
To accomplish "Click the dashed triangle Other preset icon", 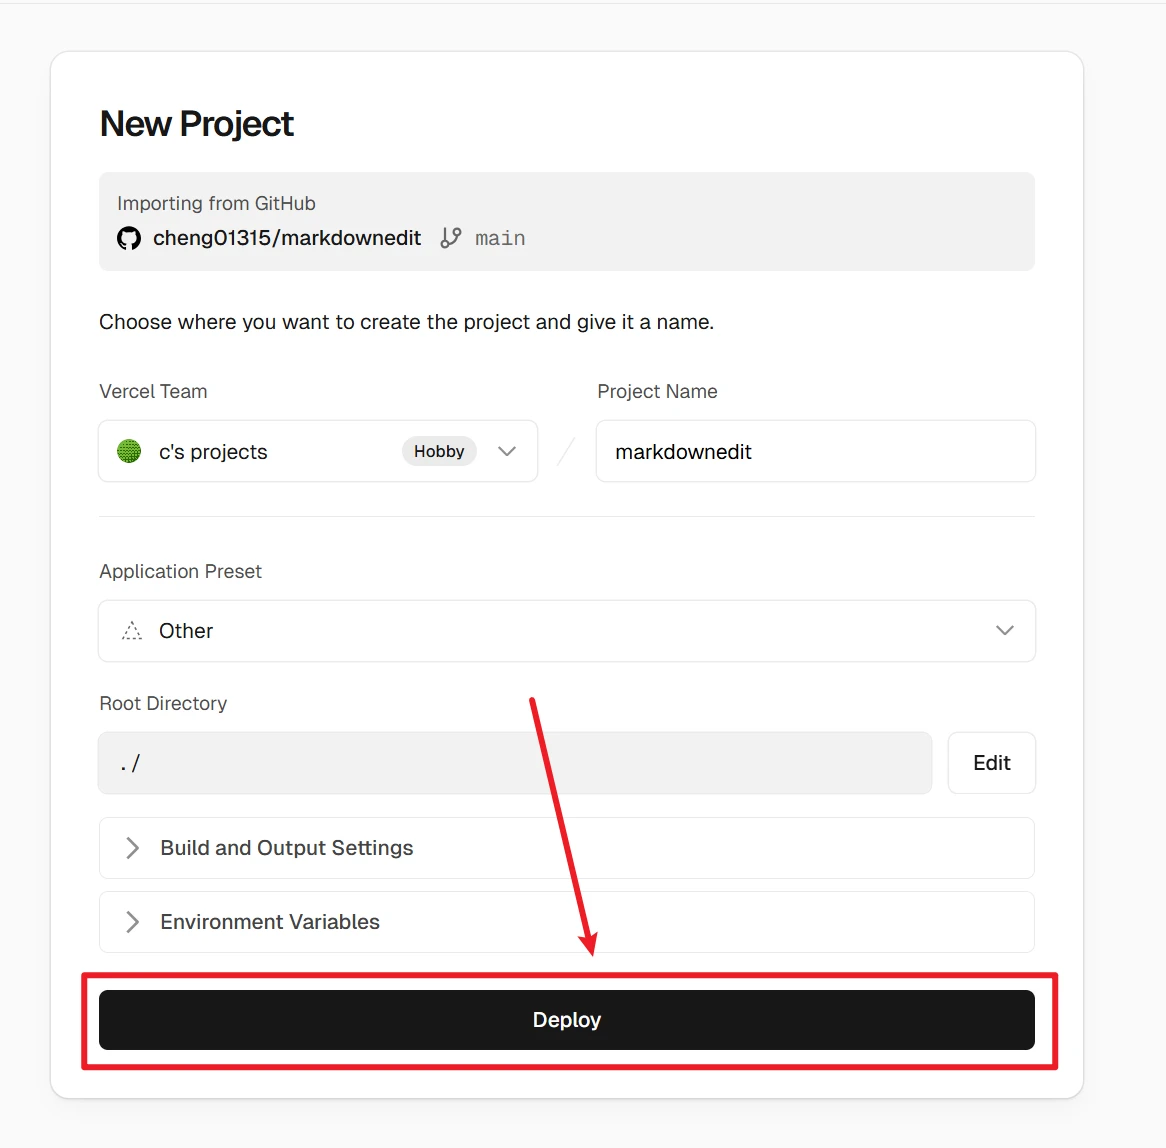I will coord(132,631).
